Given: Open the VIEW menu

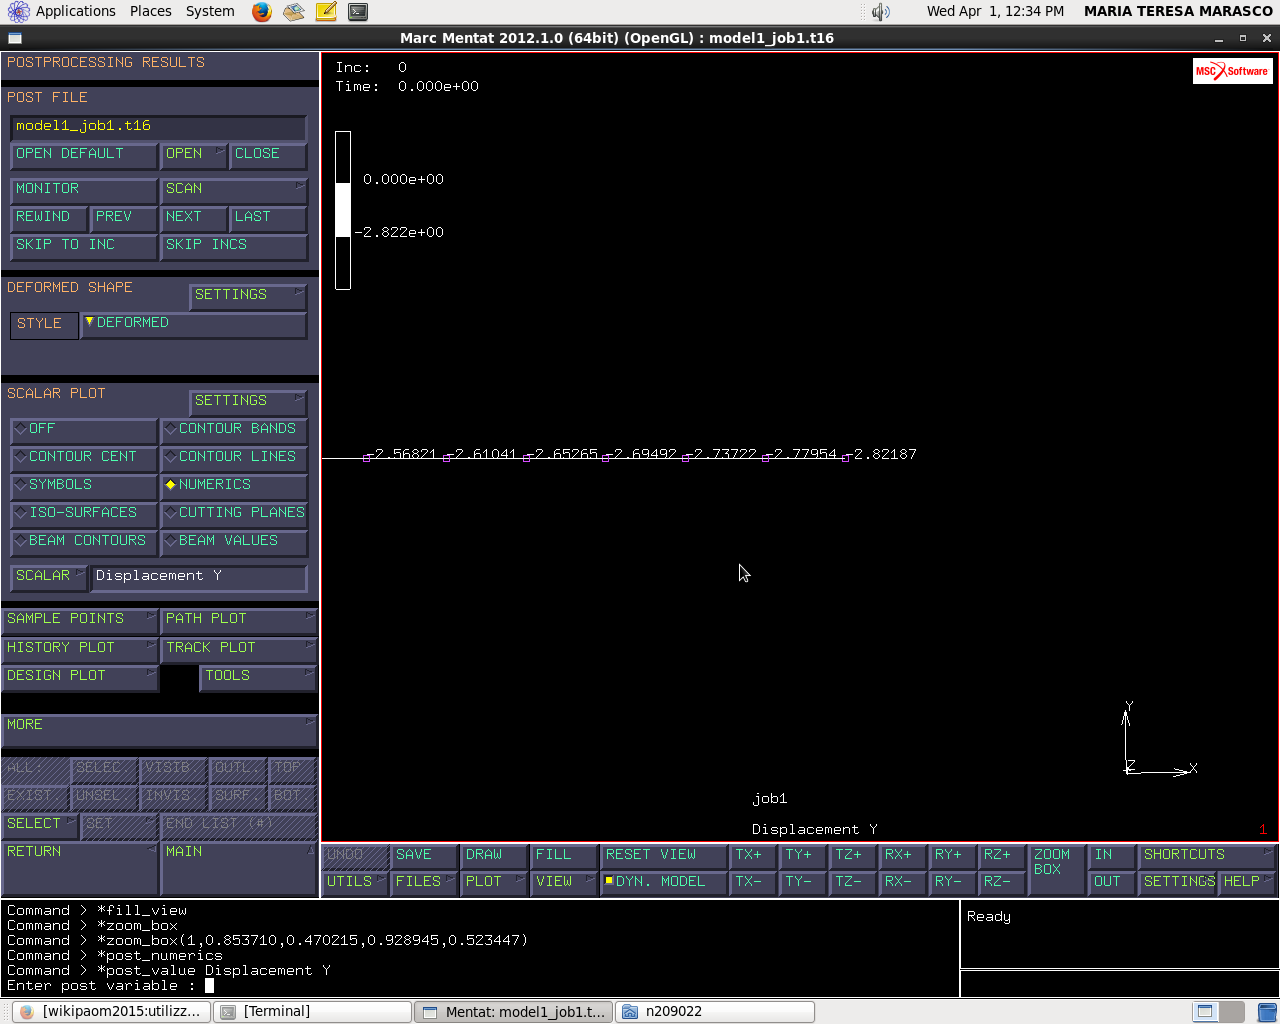Looking at the screenshot, I should tap(564, 883).
